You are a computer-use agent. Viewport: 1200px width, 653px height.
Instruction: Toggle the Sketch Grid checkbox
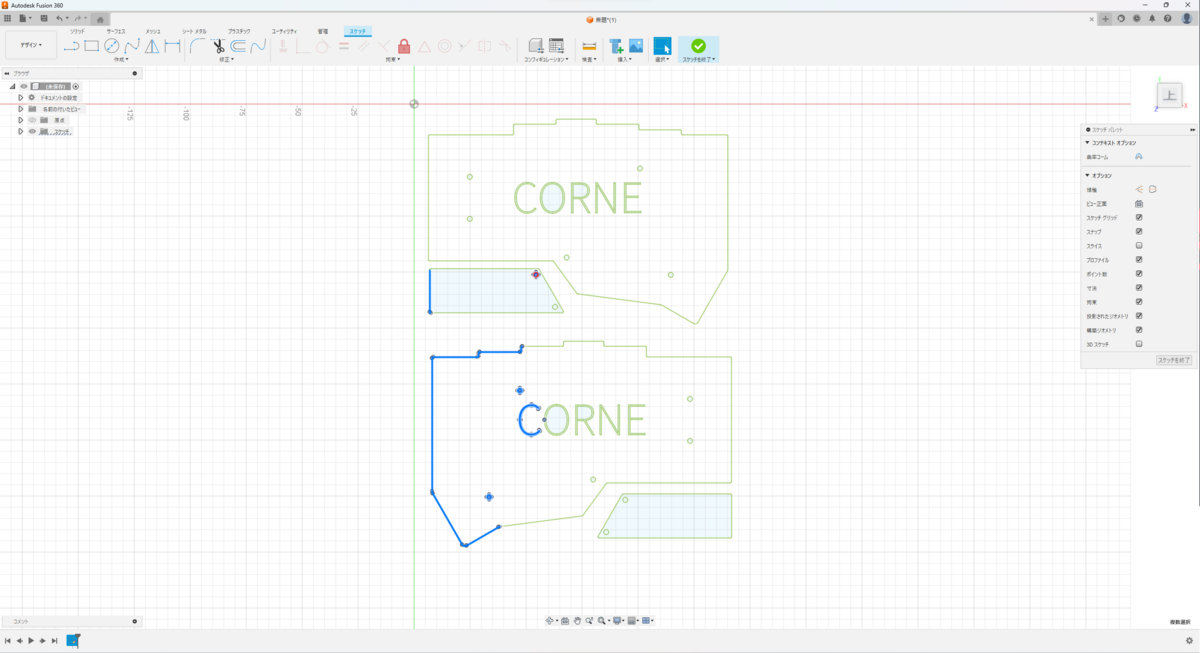[x=1139, y=218]
